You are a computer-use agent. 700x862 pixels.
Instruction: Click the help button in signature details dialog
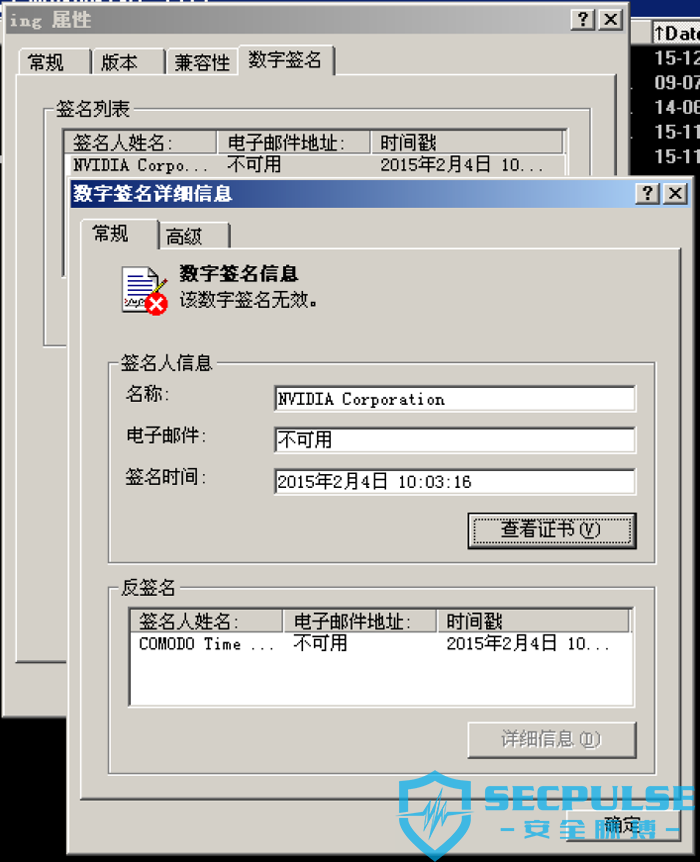point(647,194)
